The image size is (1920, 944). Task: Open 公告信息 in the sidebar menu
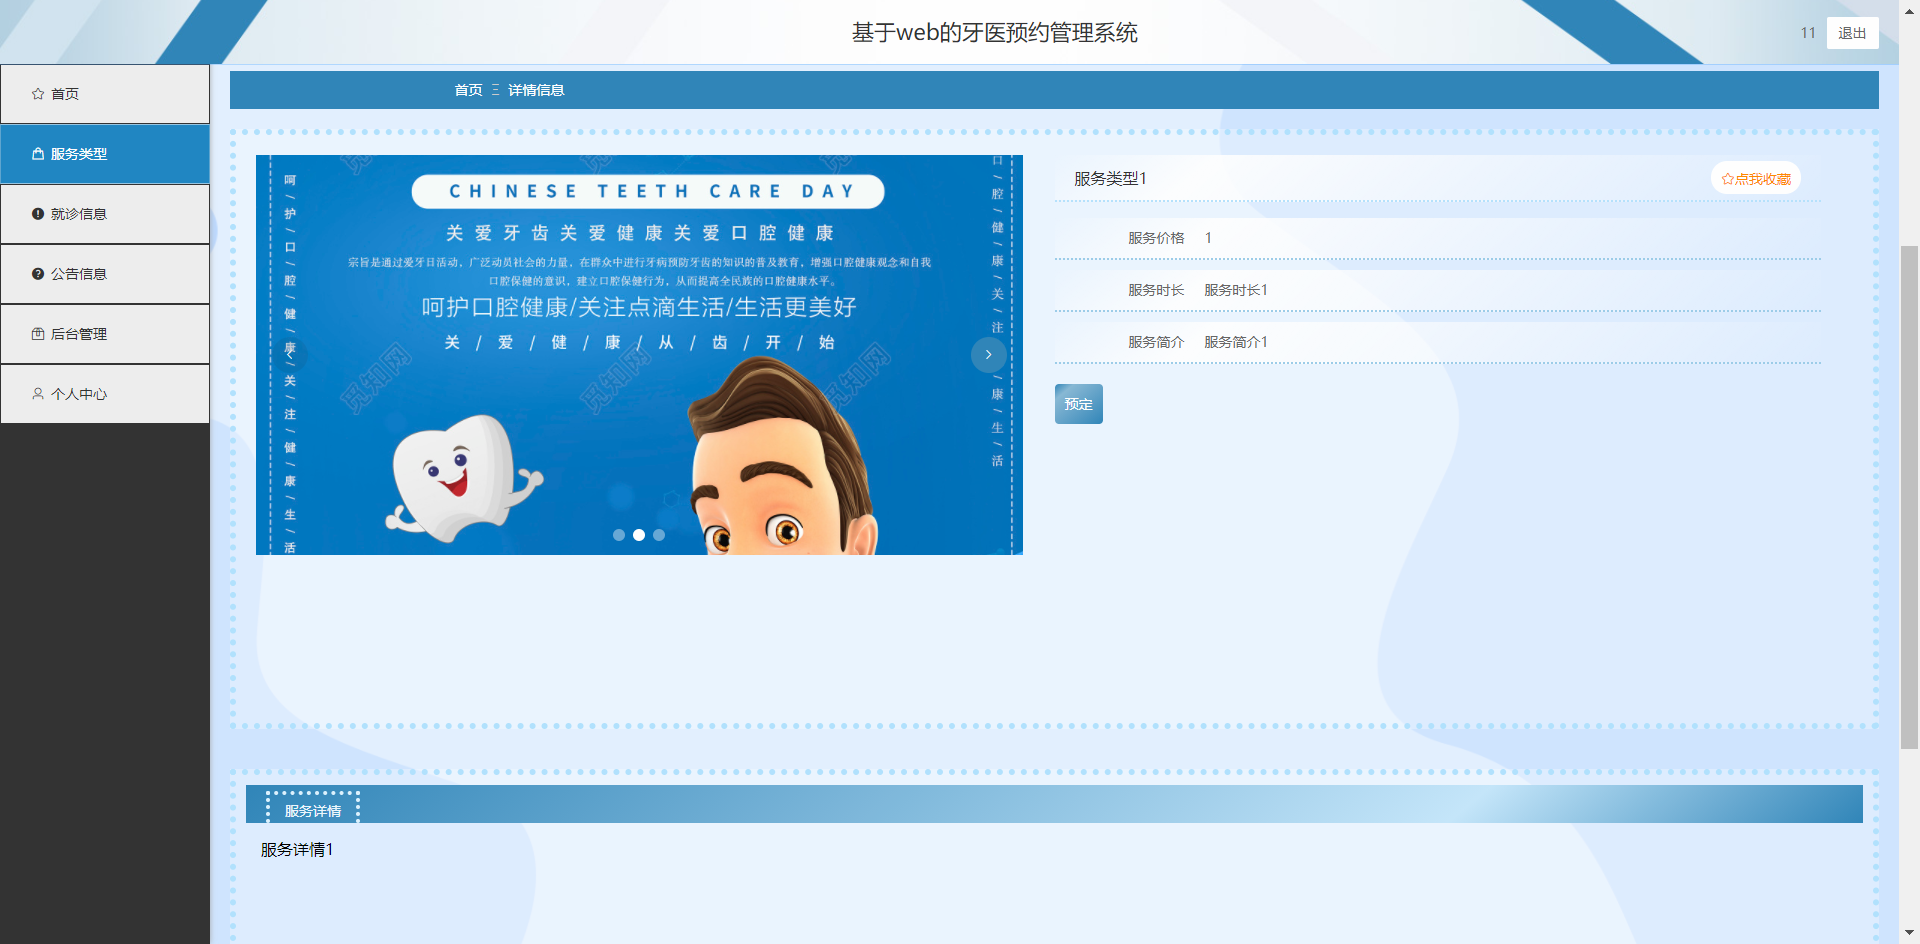pyautogui.click(x=105, y=274)
